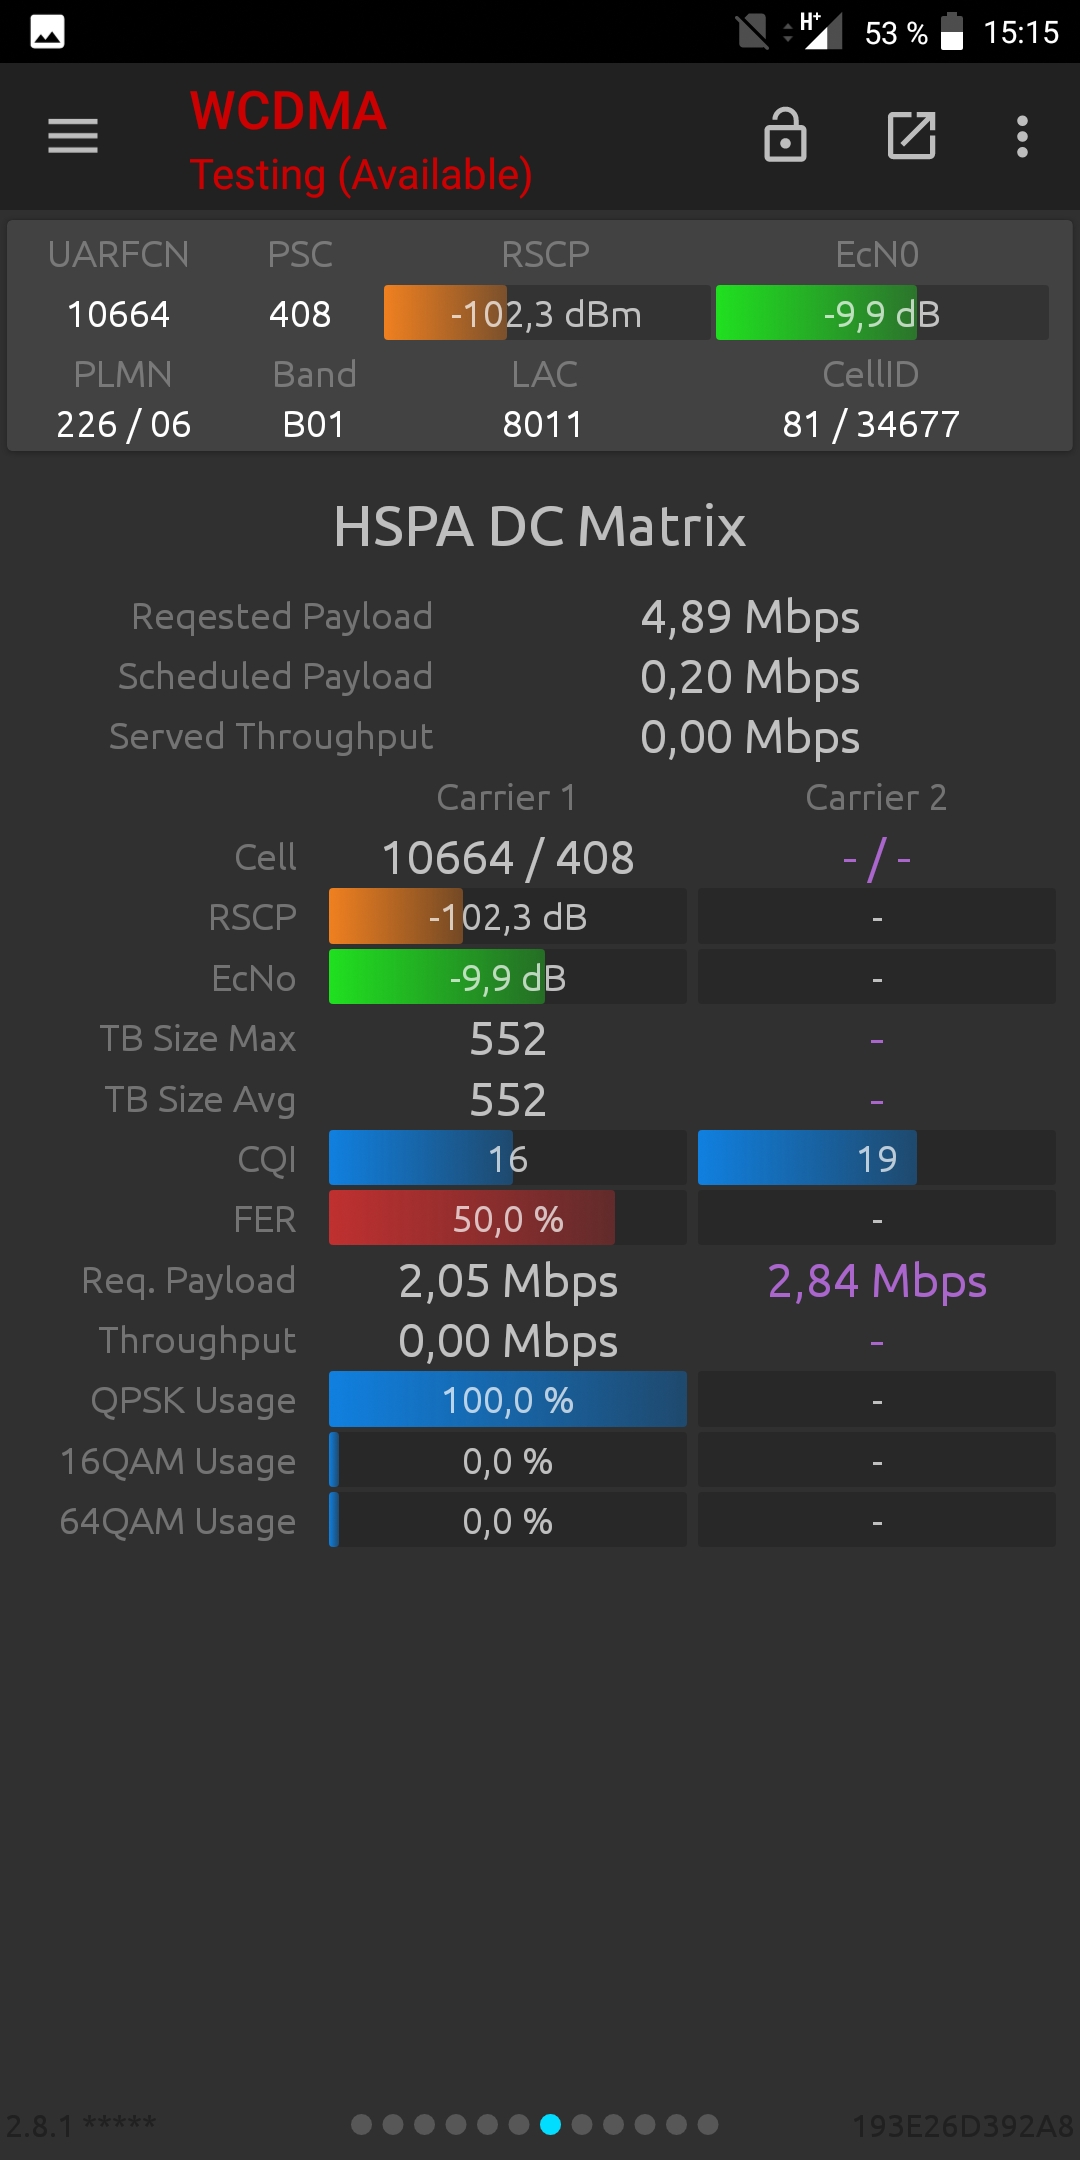Tap the Carrier 2 CQI 19 bar

[x=877, y=1158]
